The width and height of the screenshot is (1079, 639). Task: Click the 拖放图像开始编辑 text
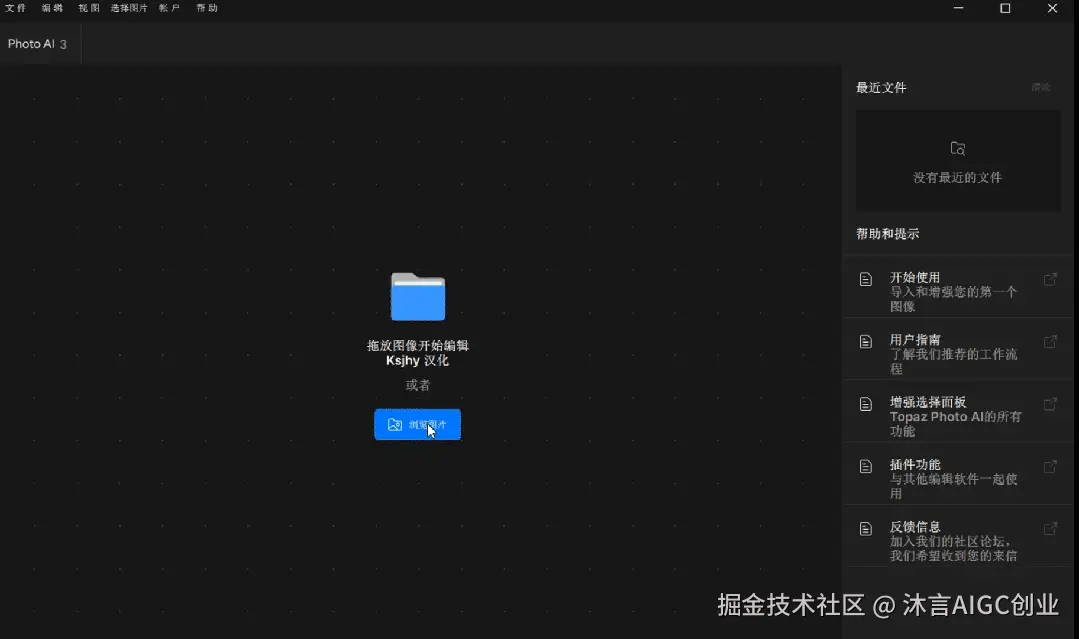click(x=418, y=345)
